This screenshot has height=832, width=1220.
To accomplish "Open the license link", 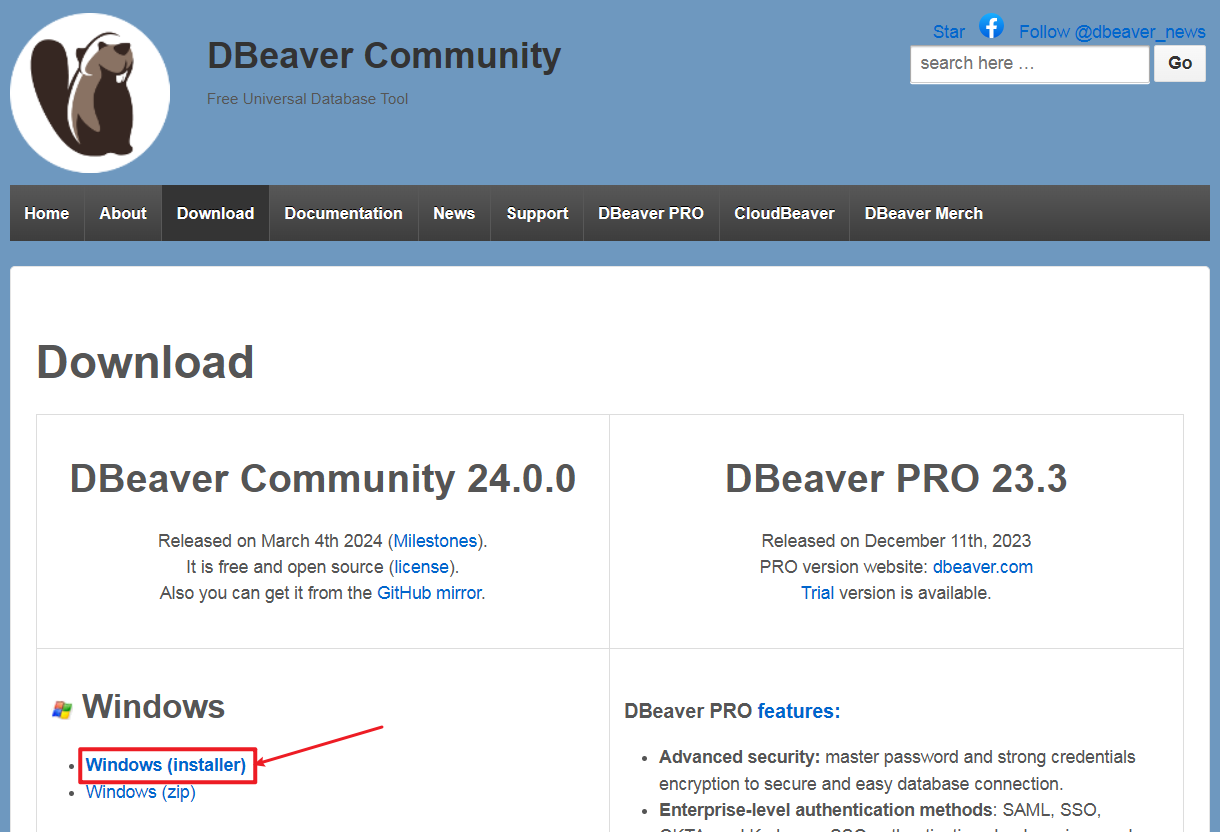I will tap(422, 567).
